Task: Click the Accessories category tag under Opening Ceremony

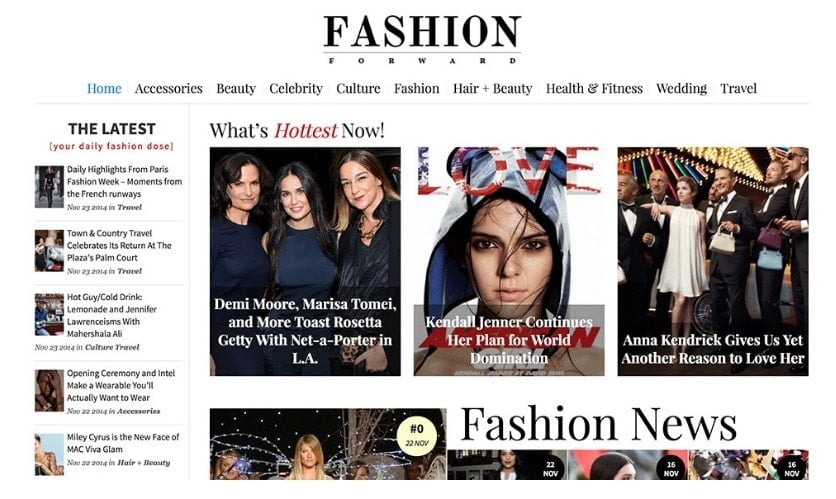Action: click(x=139, y=411)
